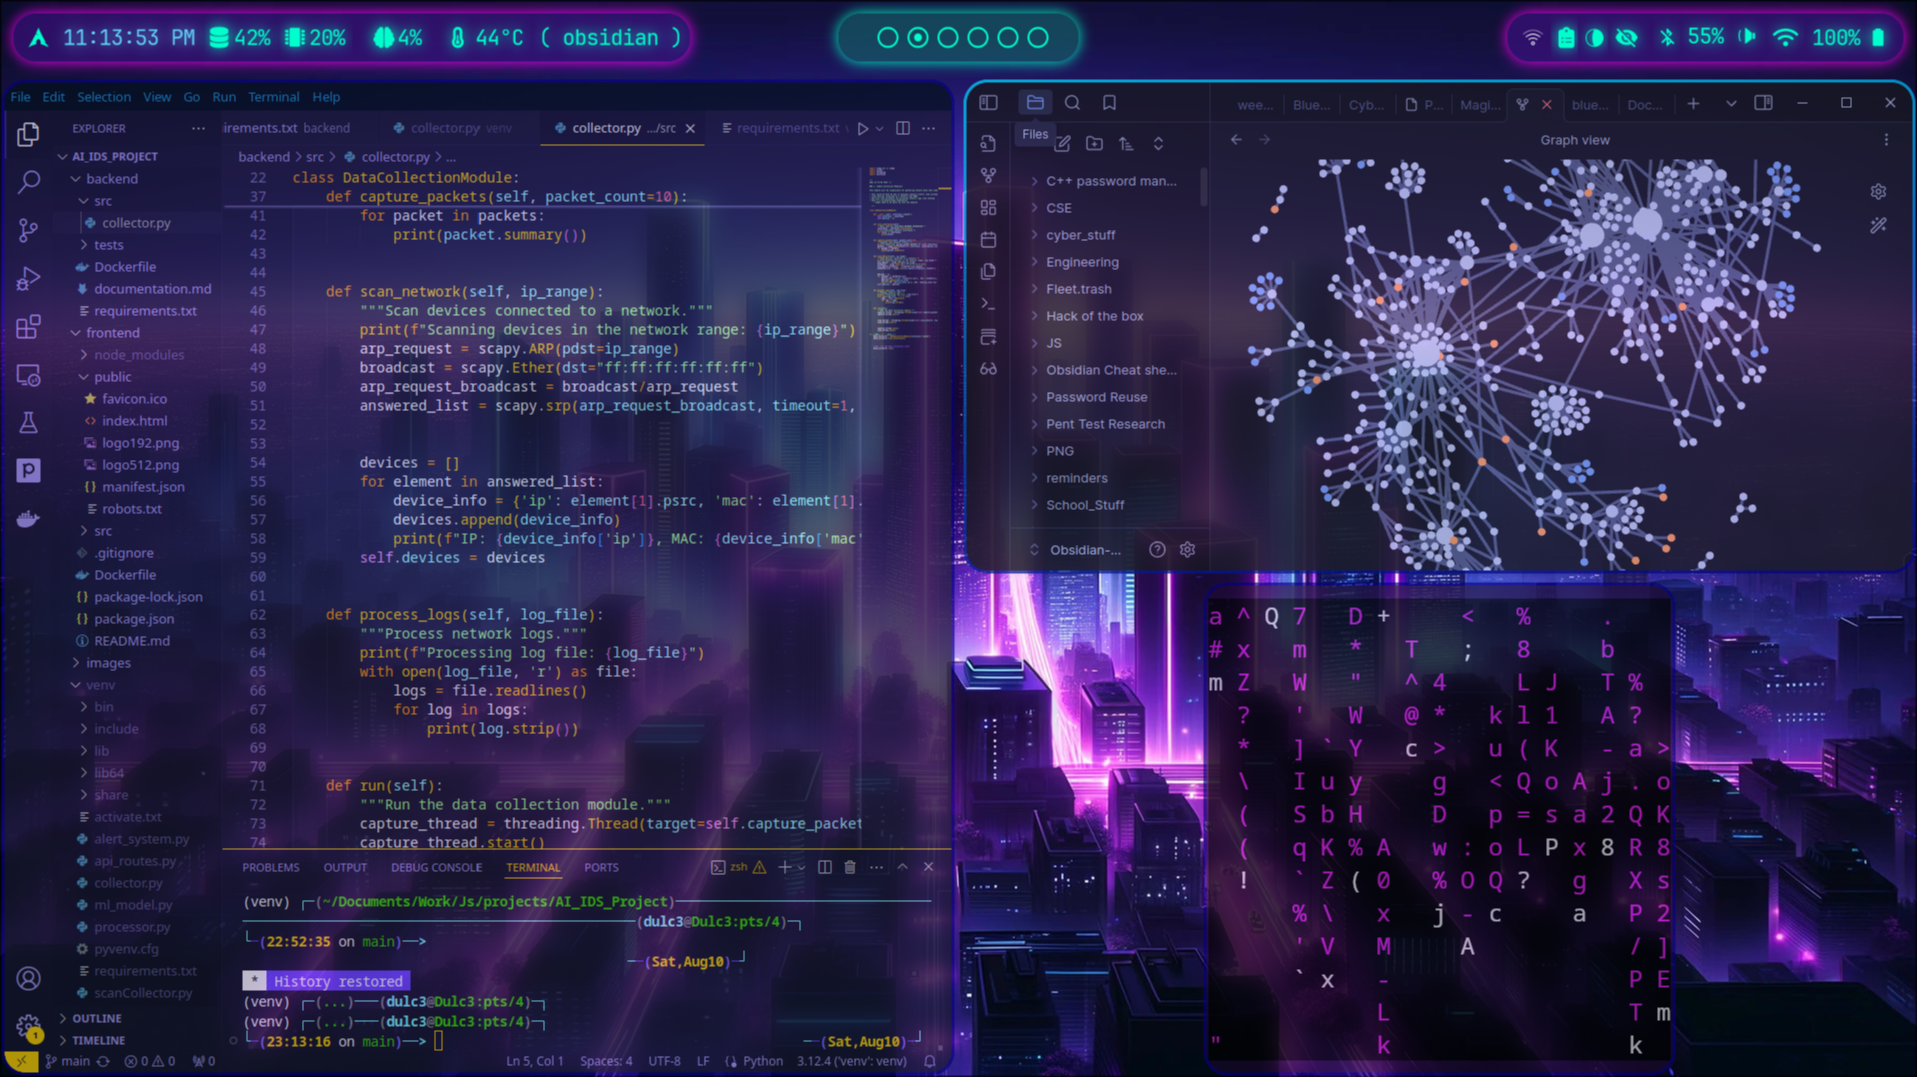Switch to the DEBUG CONSOLE panel tab
This screenshot has width=1917, height=1077.
click(x=436, y=868)
